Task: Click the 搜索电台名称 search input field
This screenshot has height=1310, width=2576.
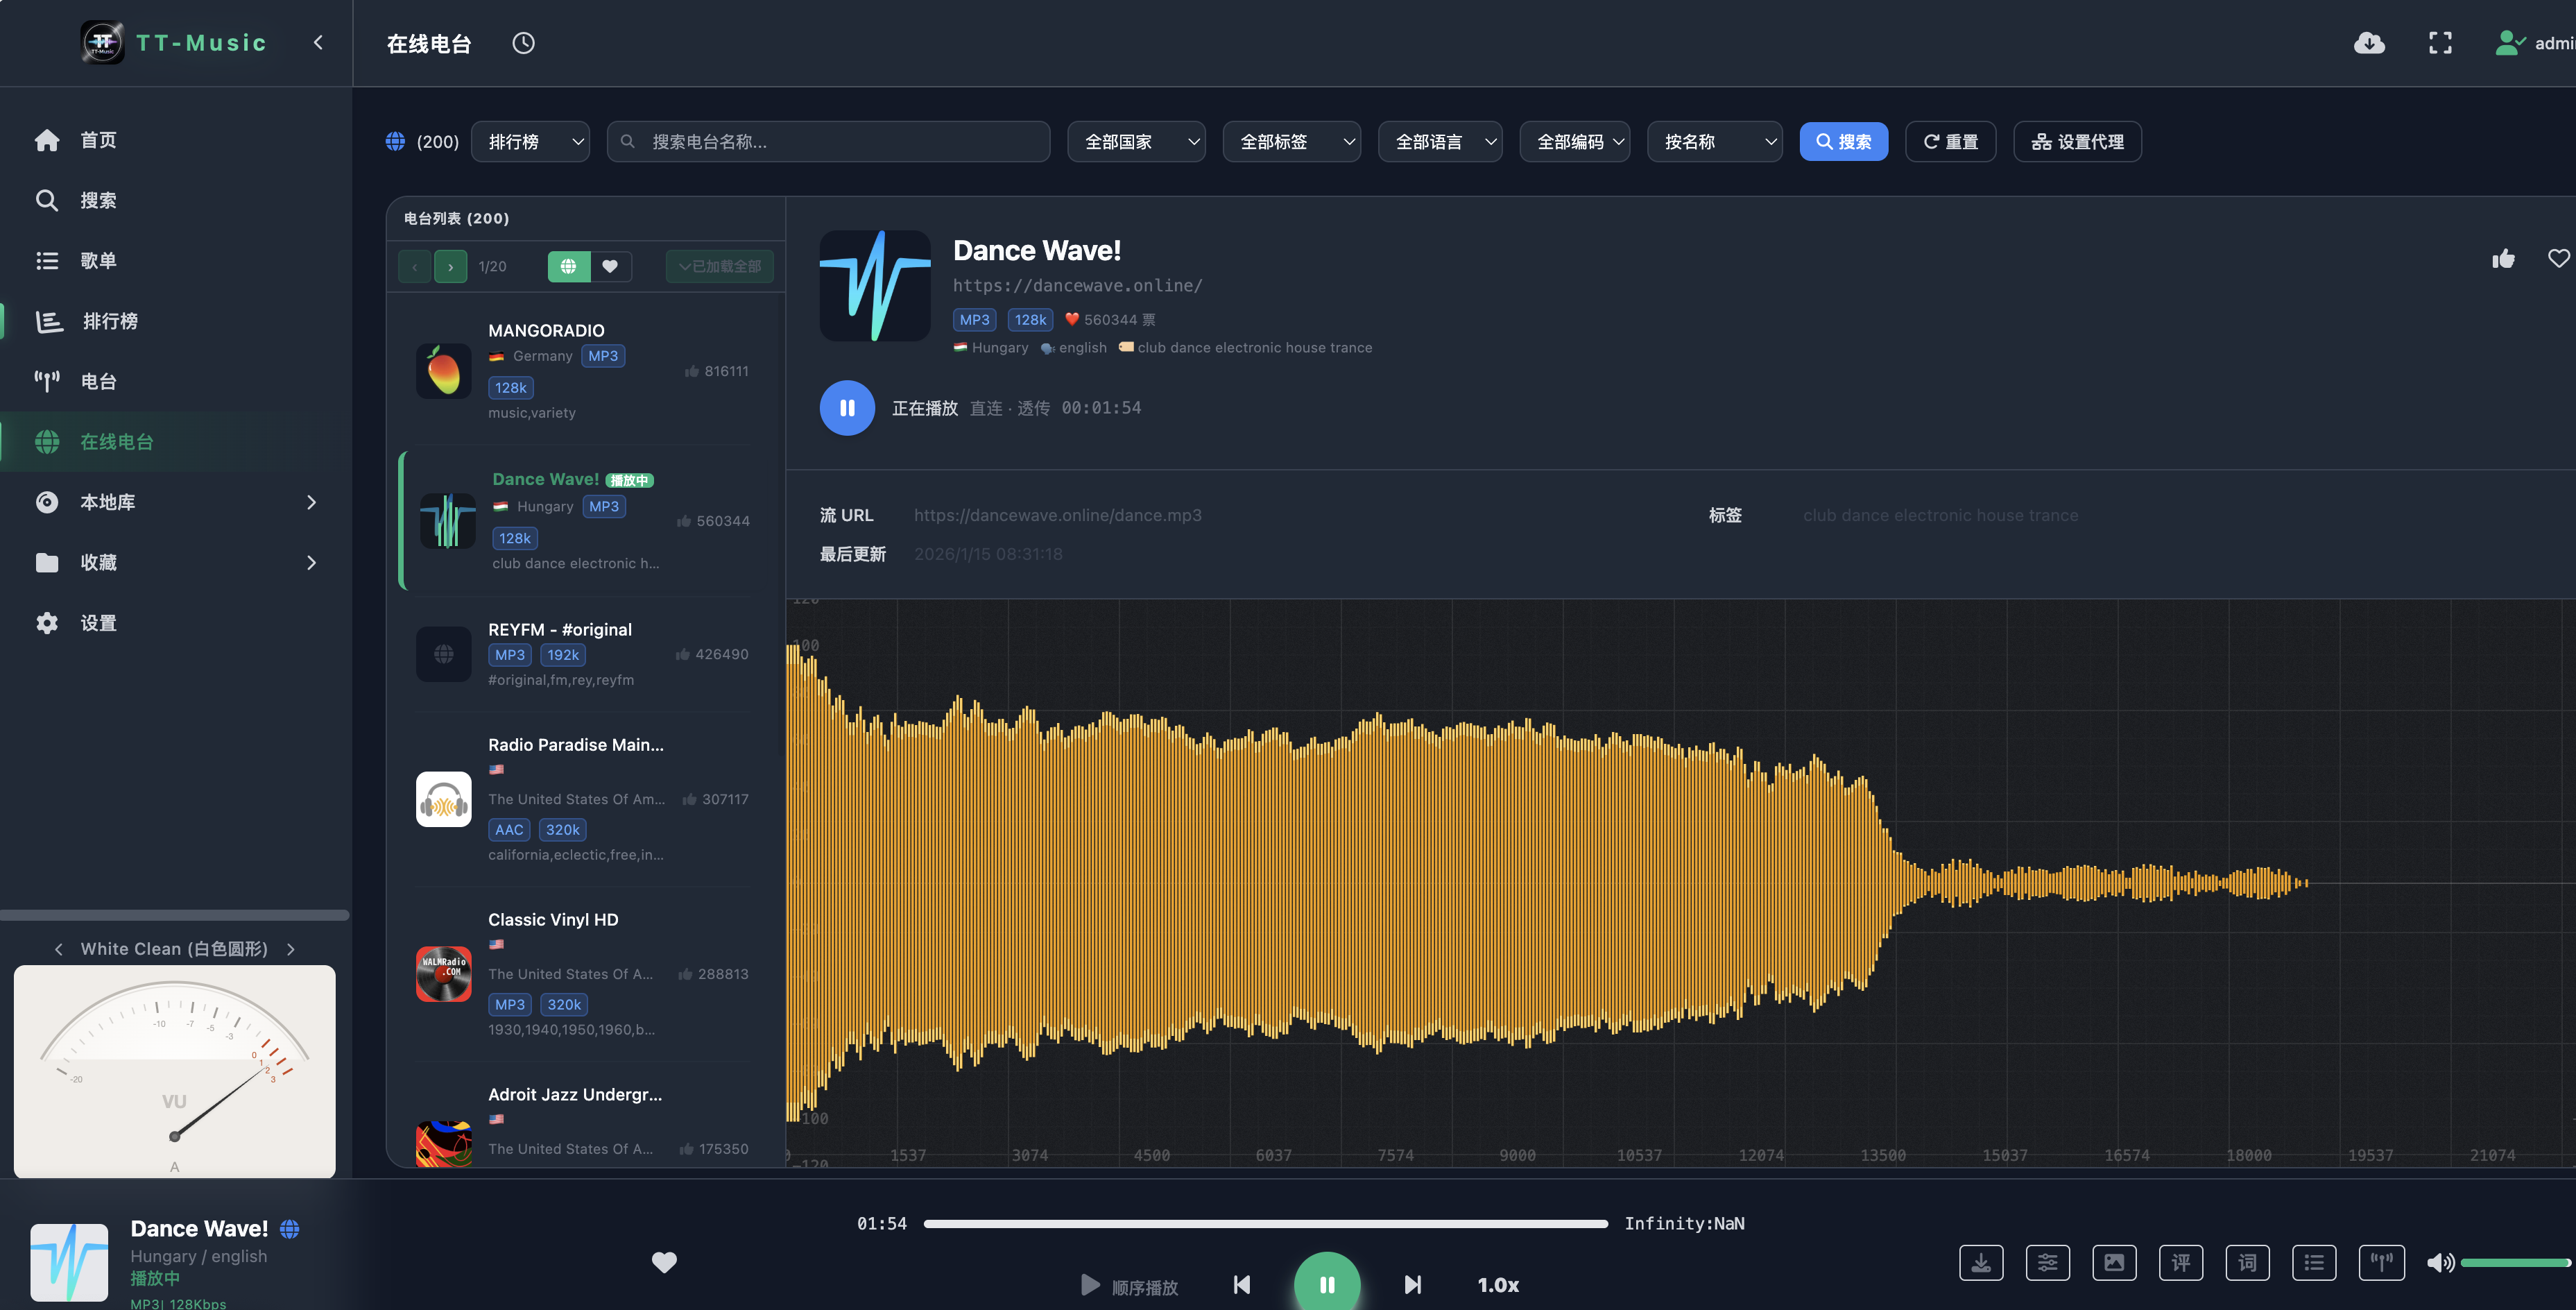Action: pos(828,142)
